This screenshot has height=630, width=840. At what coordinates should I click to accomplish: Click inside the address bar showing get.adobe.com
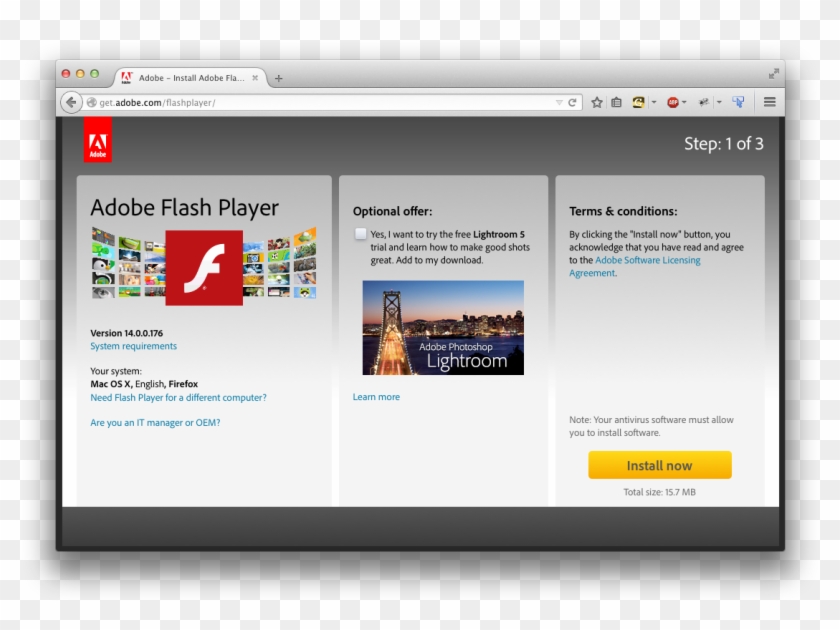pos(300,101)
